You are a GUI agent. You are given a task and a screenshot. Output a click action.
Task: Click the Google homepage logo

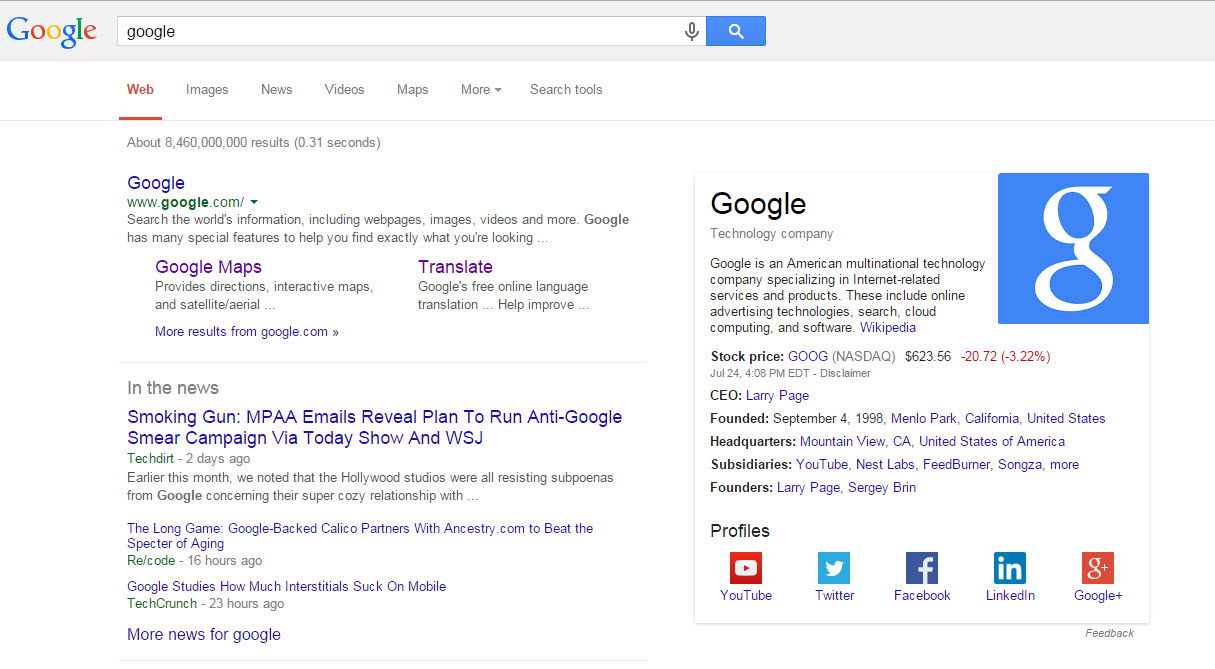coord(51,31)
